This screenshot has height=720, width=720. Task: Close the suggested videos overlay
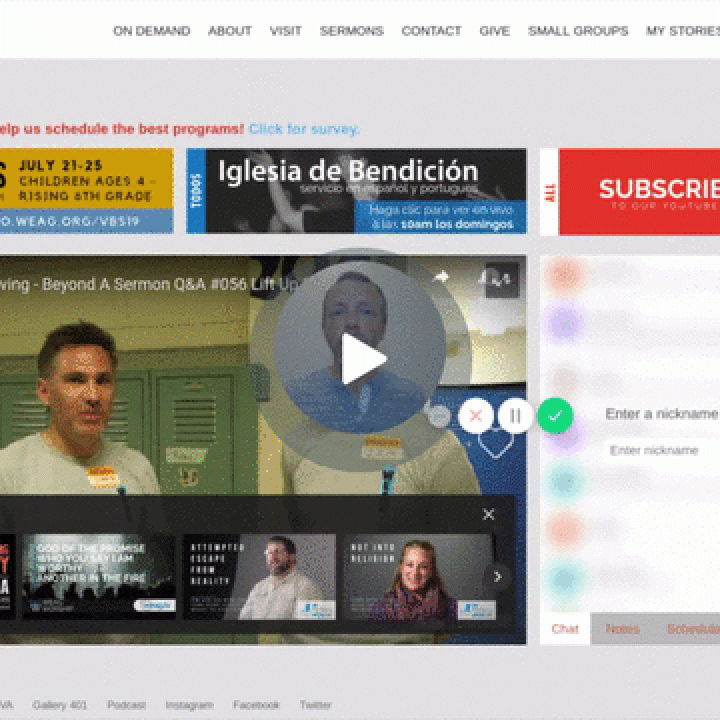[488, 514]
